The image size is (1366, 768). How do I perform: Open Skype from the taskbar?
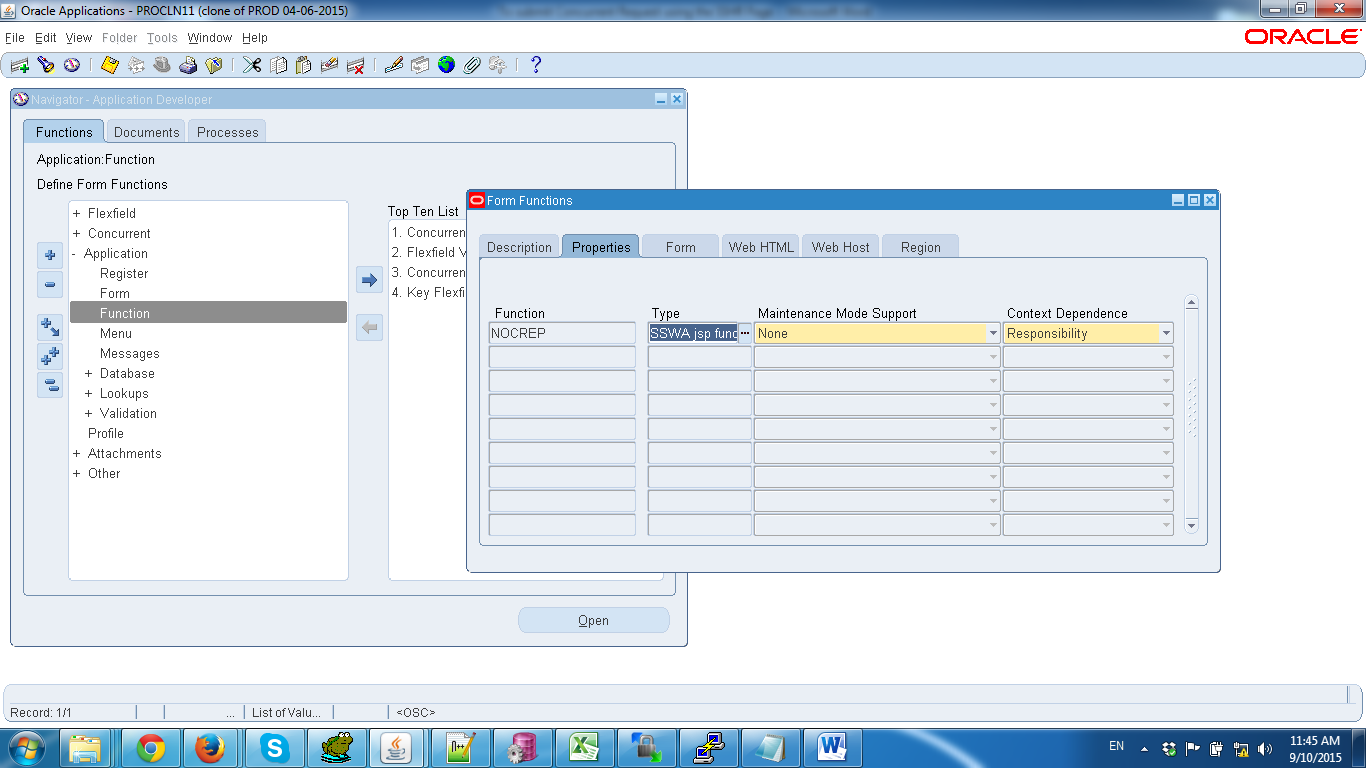(x=274, y=747)
